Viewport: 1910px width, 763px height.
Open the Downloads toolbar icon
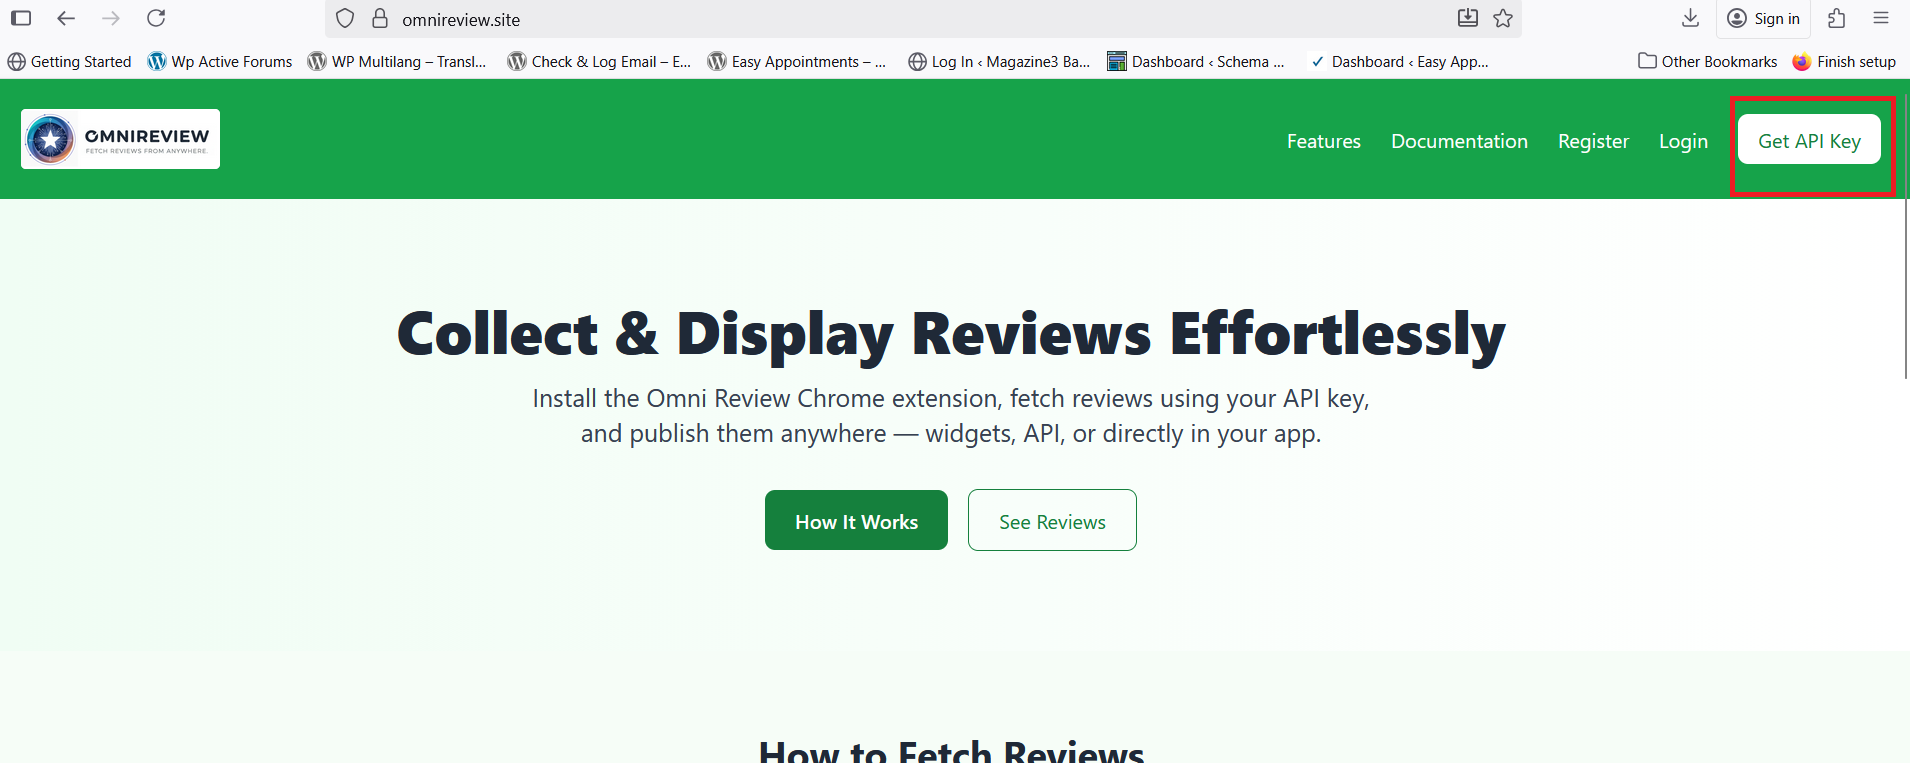pyautogui.click(x=1690, y=18)
